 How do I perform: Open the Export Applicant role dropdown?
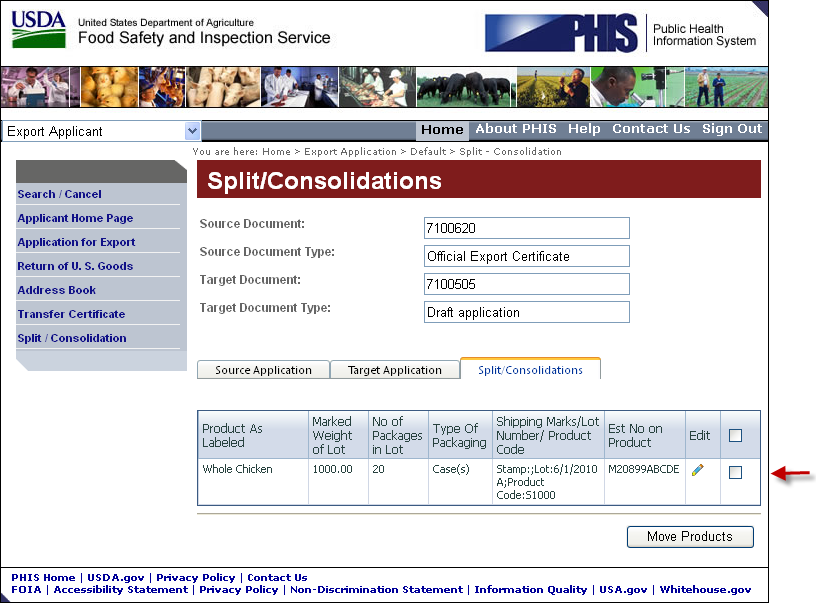(101, 131)
